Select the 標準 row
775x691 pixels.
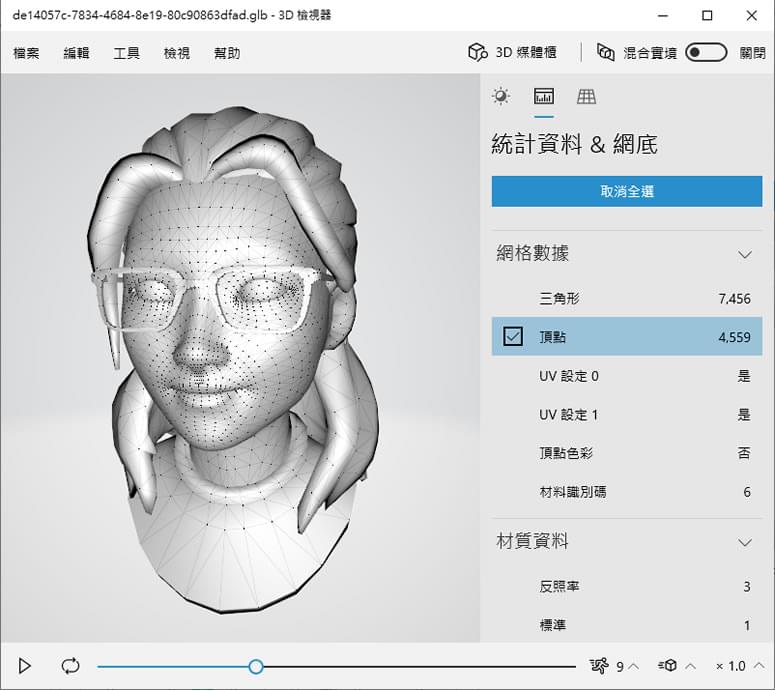tap(627, 625)
